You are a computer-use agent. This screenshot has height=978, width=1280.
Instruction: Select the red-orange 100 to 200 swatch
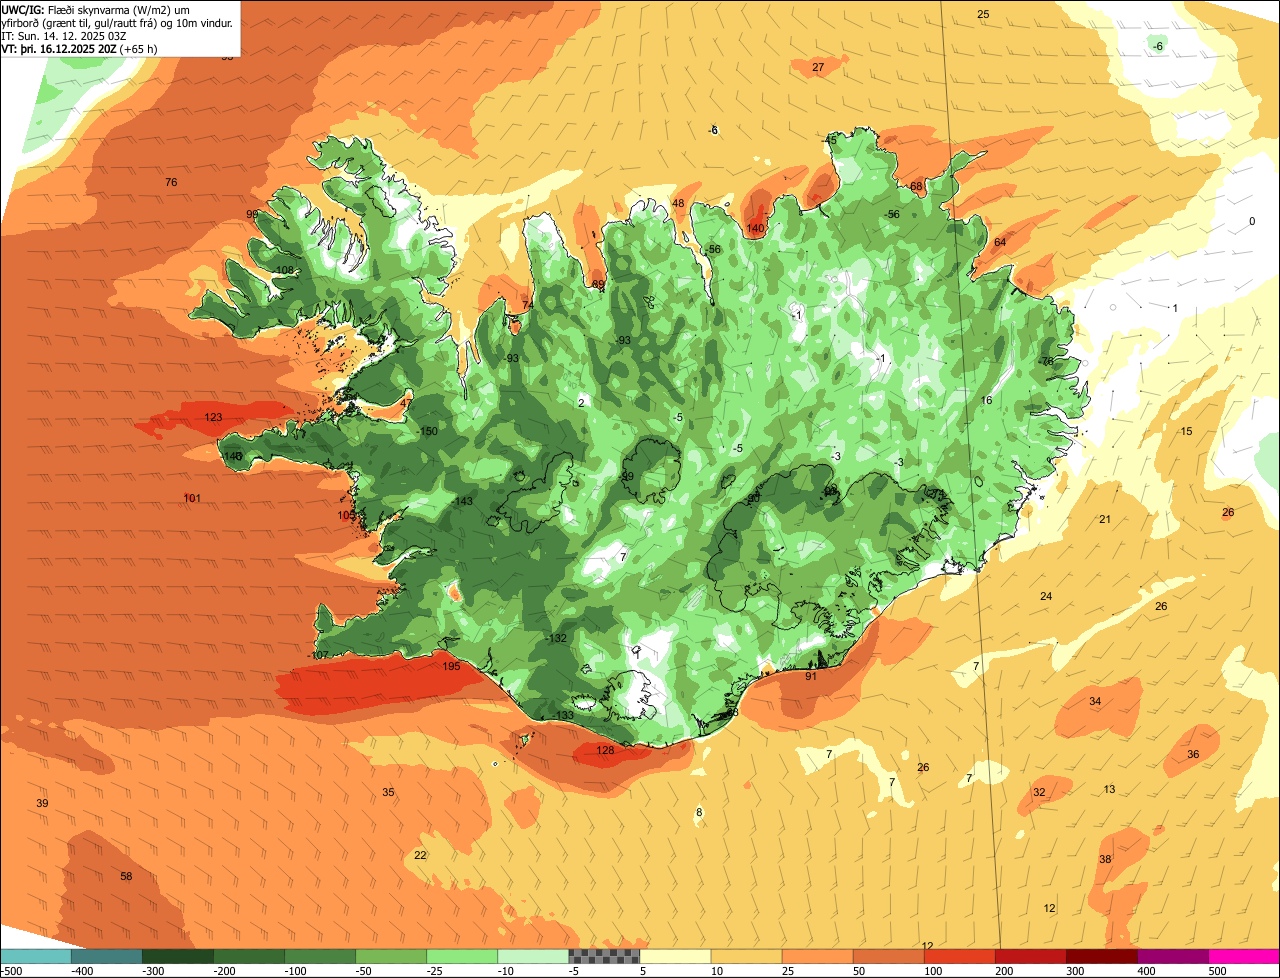[x=959, y=956]
